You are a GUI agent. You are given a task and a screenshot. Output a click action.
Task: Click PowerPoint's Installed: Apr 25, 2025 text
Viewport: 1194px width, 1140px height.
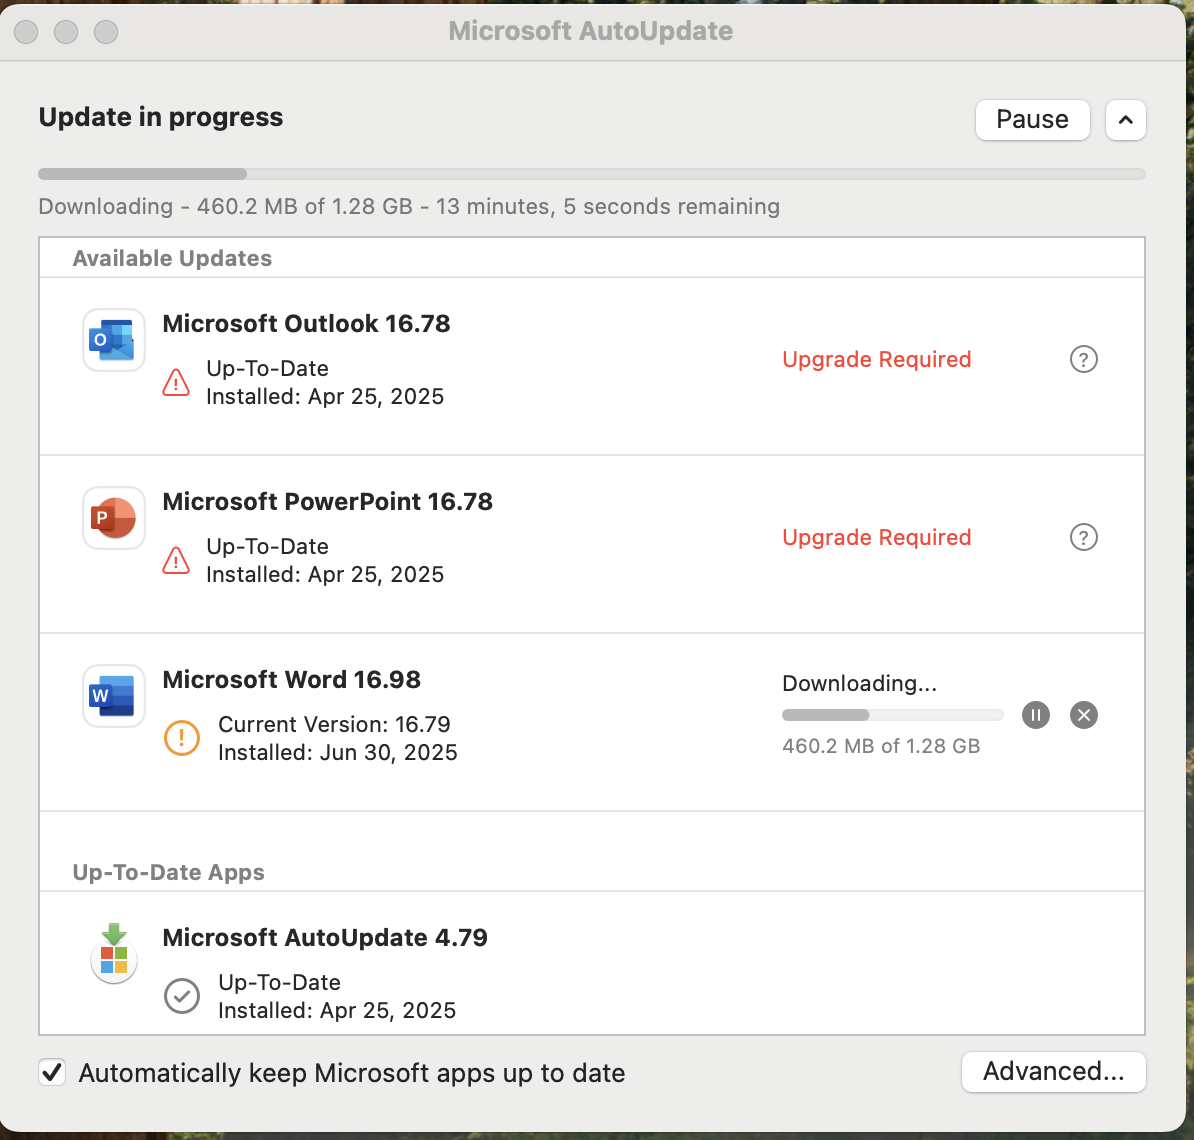(x=325, y=575)
